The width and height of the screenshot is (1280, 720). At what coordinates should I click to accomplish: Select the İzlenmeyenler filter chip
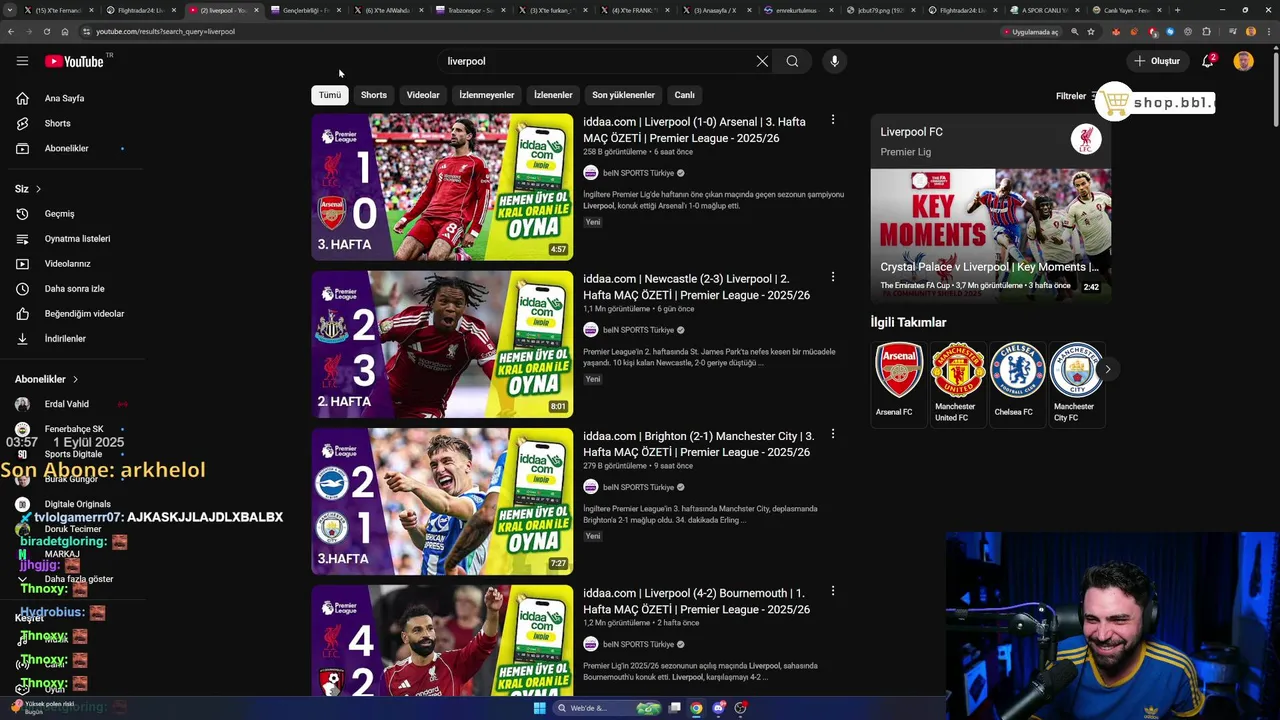487,95
